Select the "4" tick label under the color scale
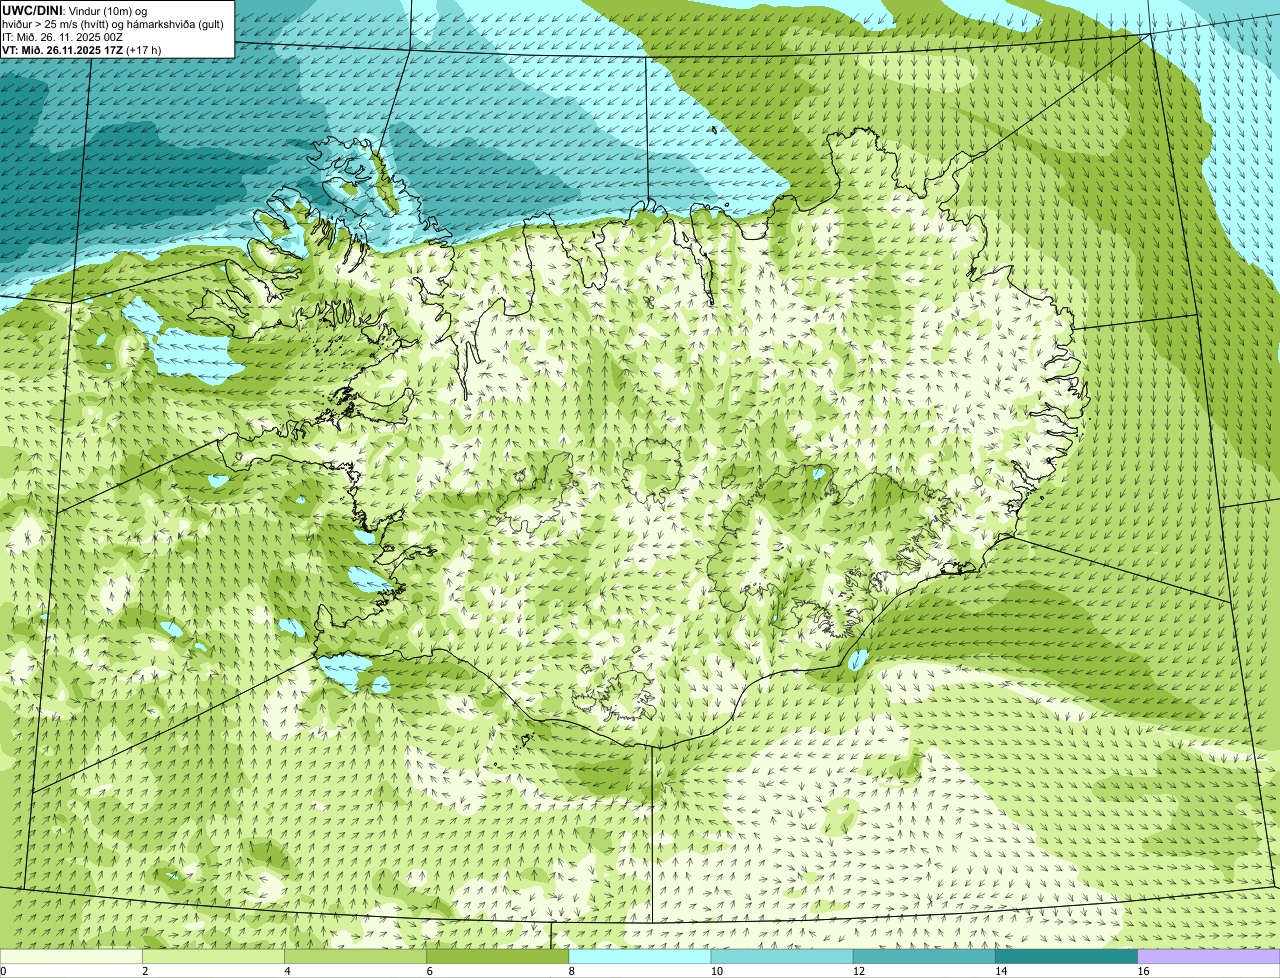 point(287,971)
